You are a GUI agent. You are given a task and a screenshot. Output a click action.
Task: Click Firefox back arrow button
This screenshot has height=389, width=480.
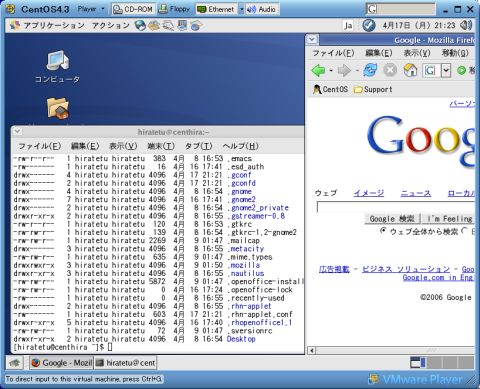tap(318, 70)
